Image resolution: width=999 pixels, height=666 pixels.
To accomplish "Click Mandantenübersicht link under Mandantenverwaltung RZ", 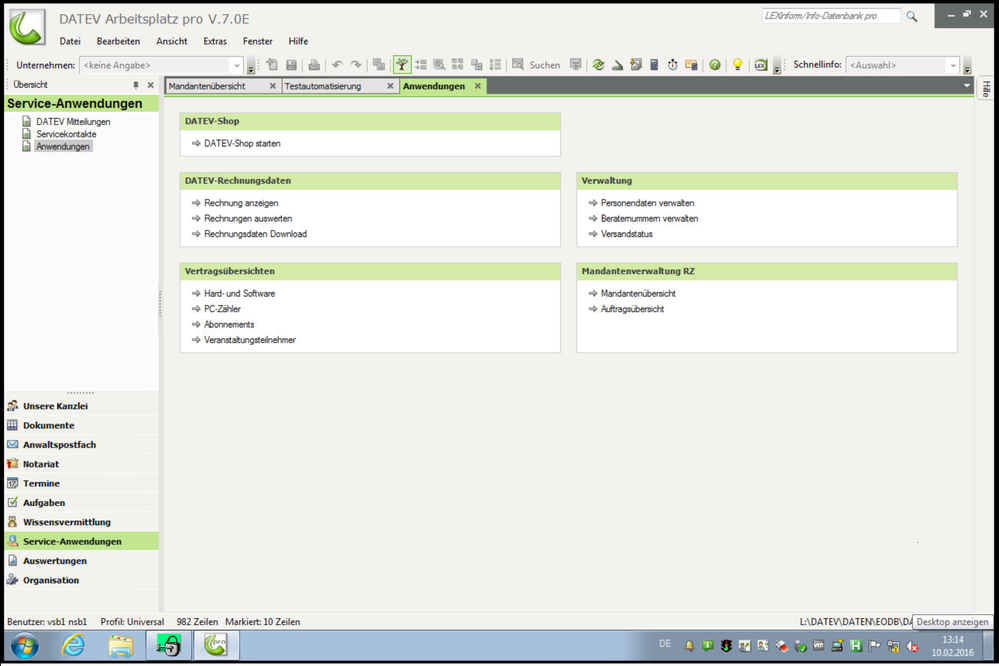I will (x=638, y=293).
